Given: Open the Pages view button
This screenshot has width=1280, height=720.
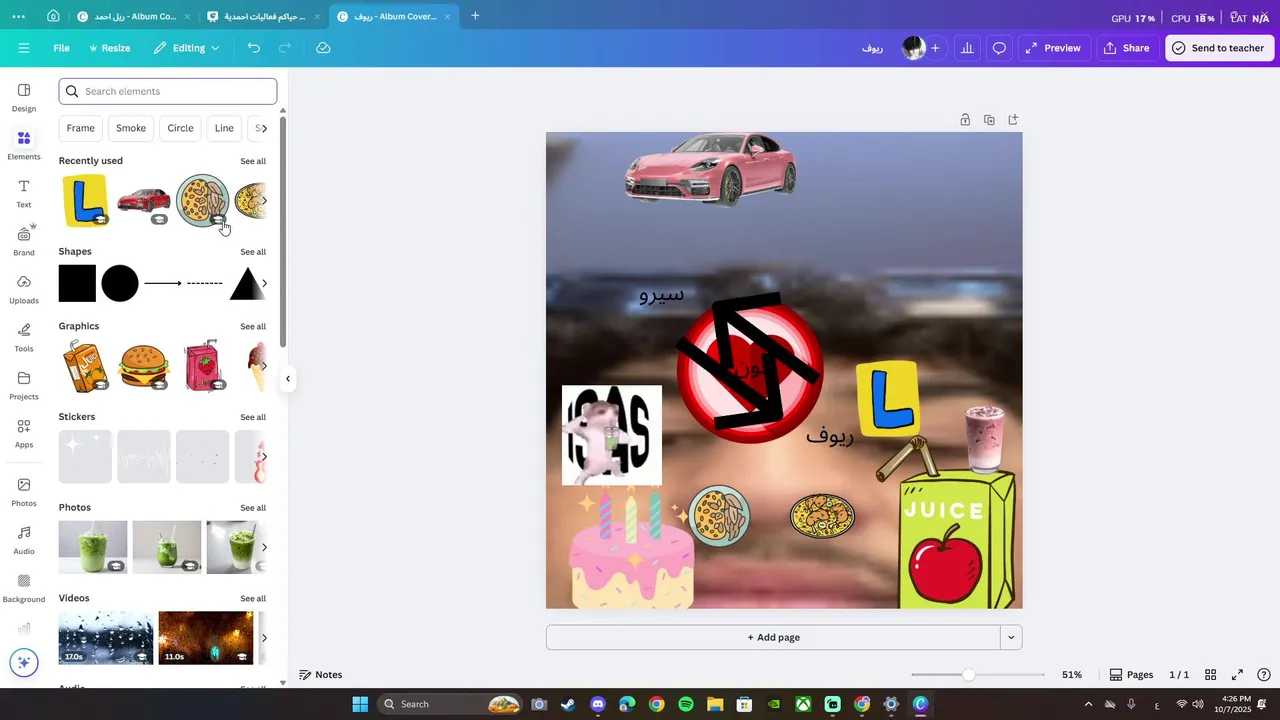Looking at the screenshot, I should tap(1131, 675).
